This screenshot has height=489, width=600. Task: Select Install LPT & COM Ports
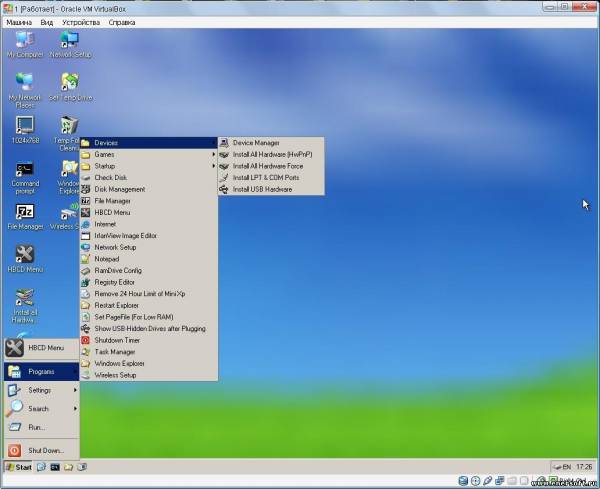coord(271,178)
